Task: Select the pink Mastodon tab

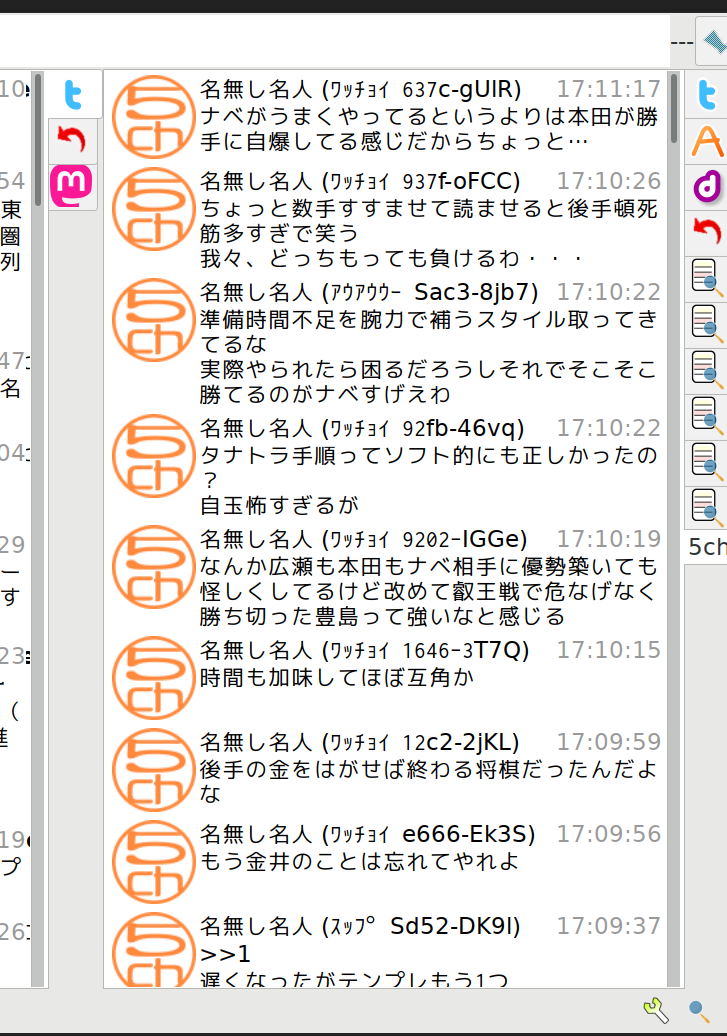Action: click(x=73, y=186)
